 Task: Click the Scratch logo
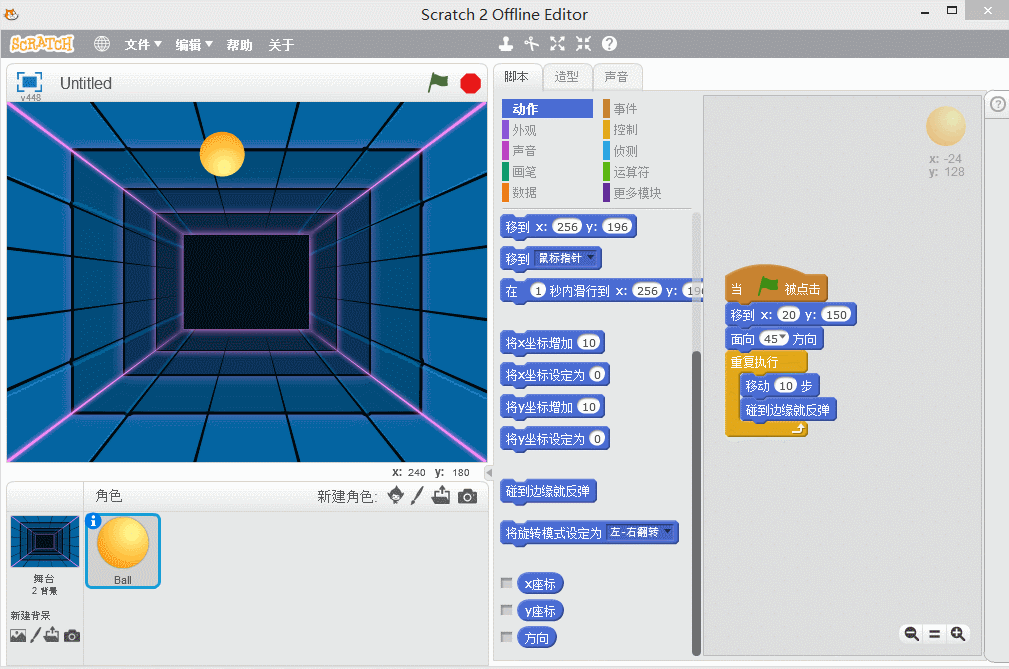pyautogui.click(x=42, y=44)
